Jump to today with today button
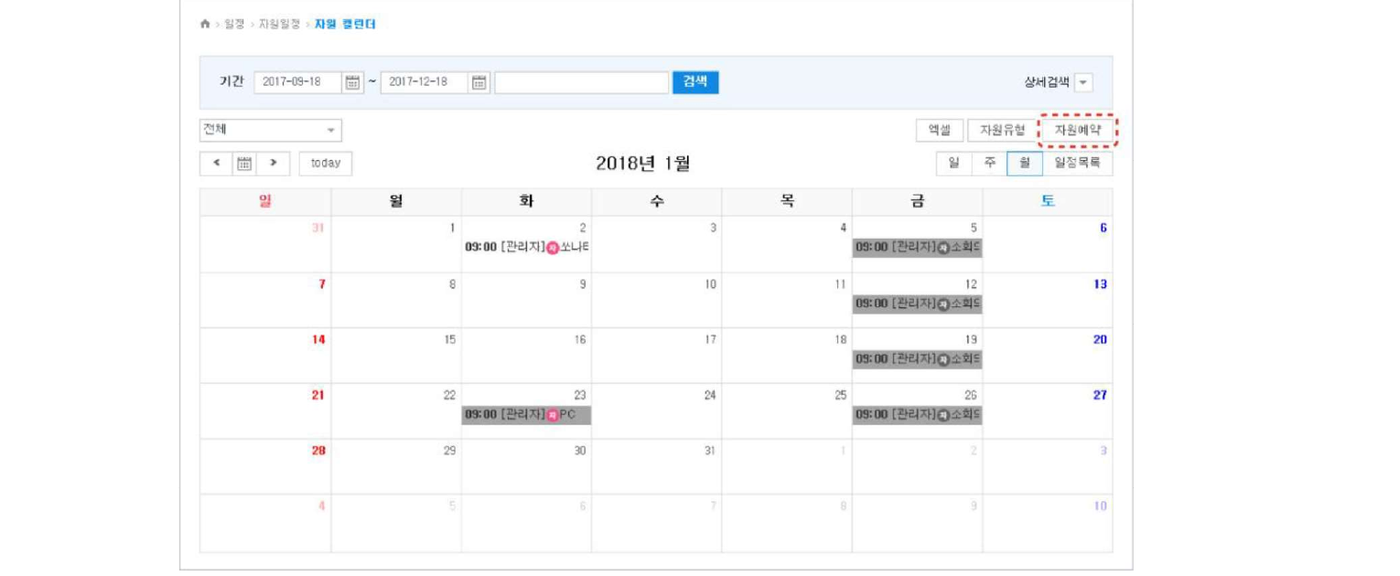Image resolution: width=1400 pixels, height=576 pixels. [326, 163]
